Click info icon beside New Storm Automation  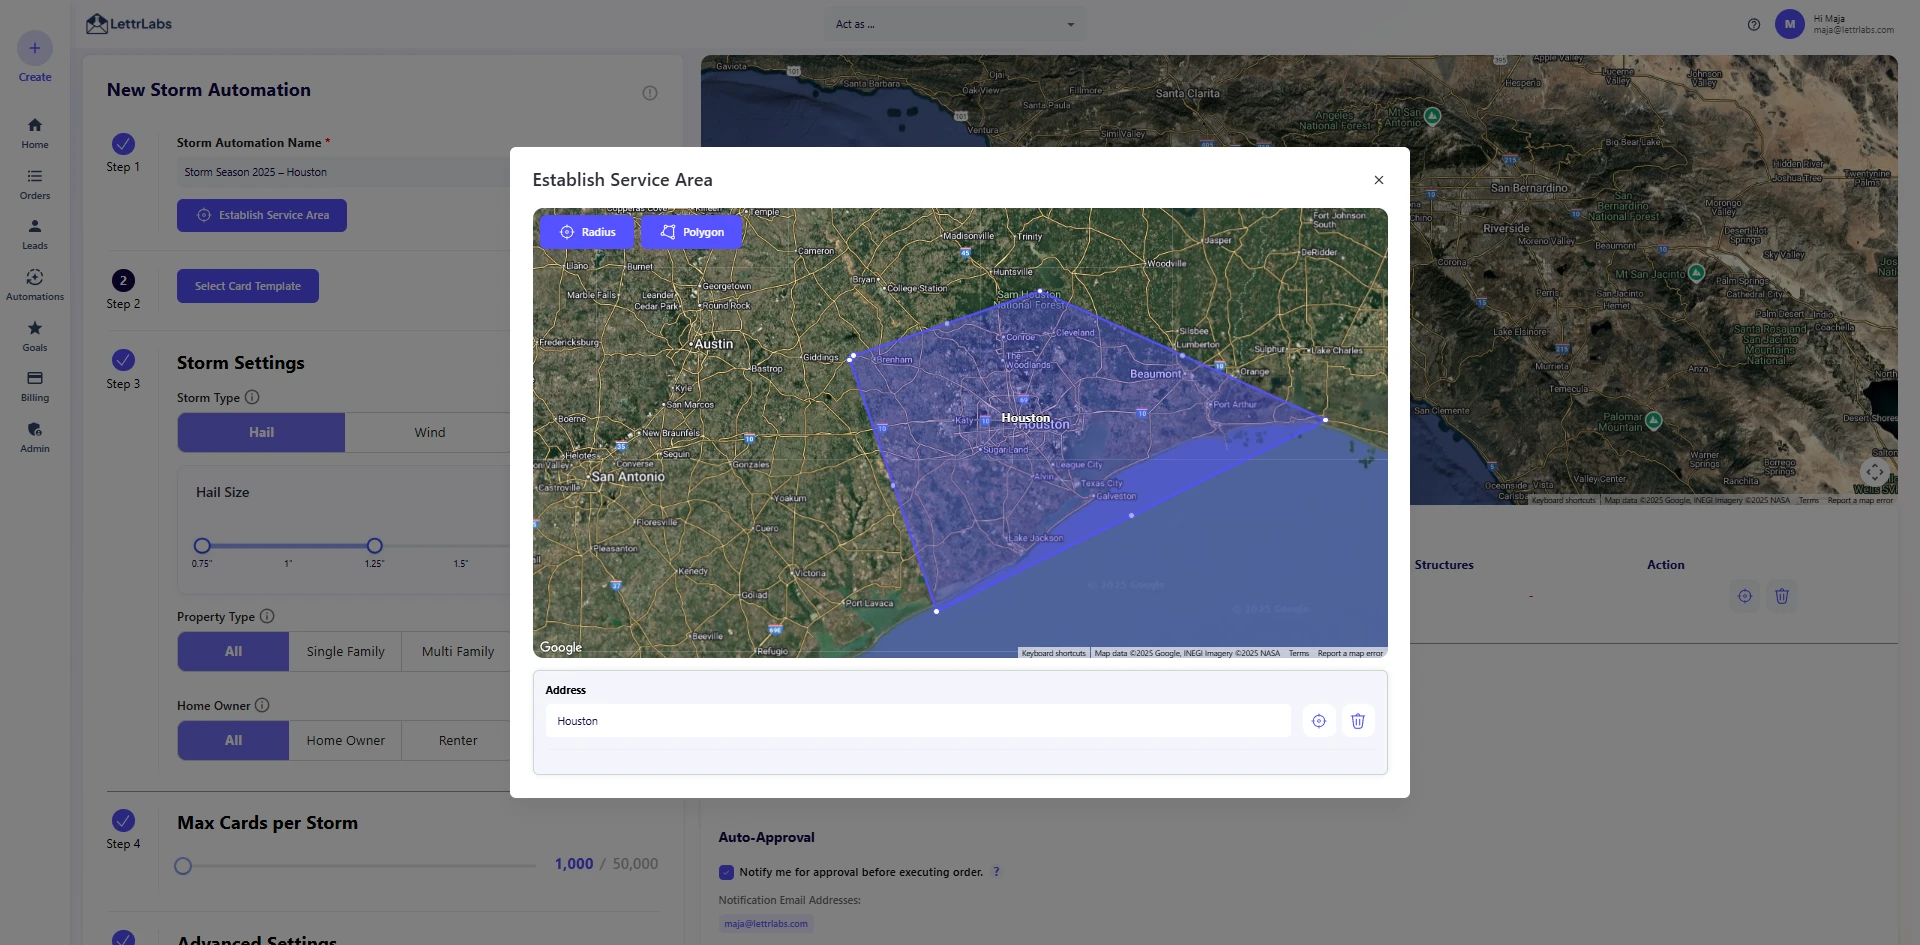(650, 93)
